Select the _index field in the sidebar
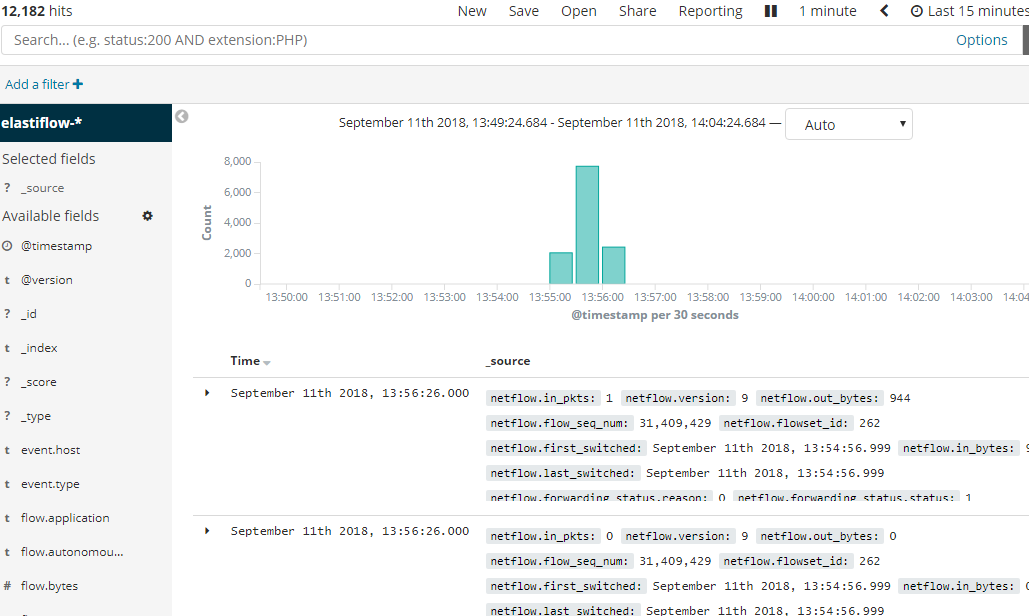The width and height of the screenshot is (1029, 616). (x=39, y=348)
